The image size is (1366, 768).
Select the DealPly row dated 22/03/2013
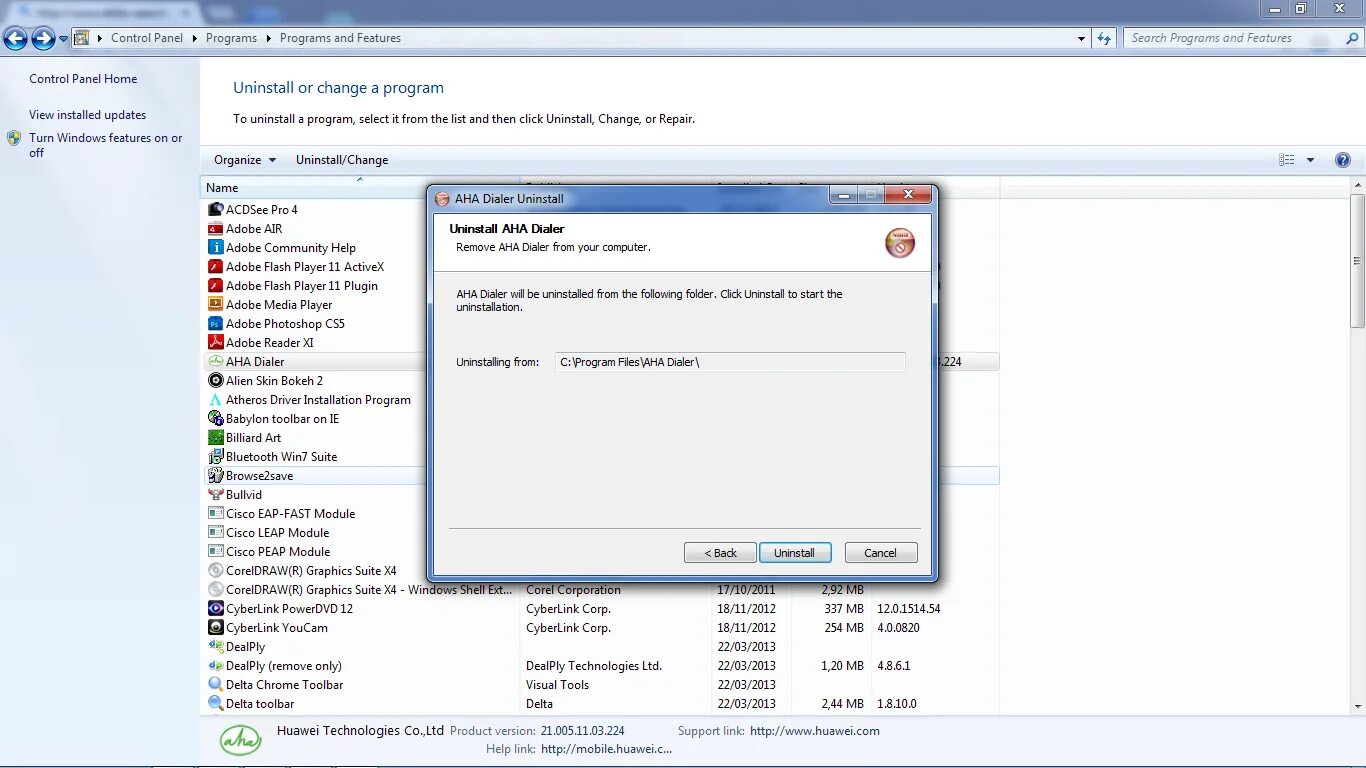(600, 646)
